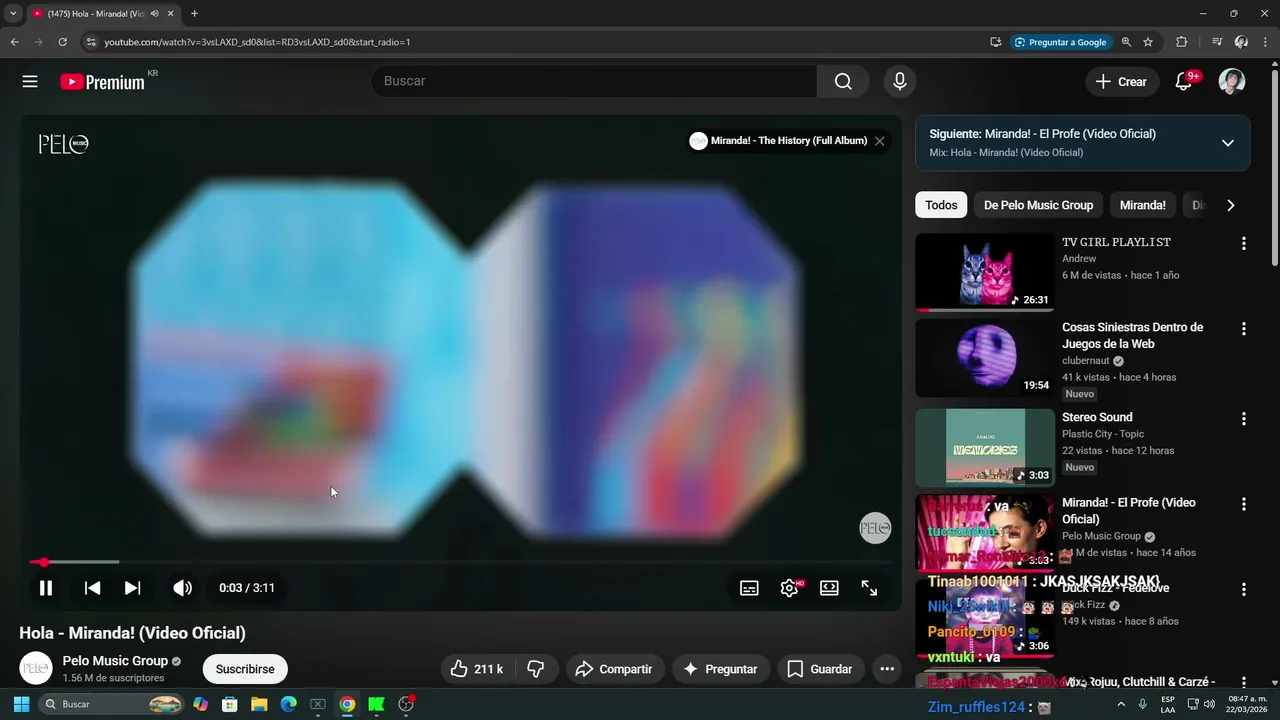Open options for Cosas Siniestras video
This screenshot has width=1280, height=720.
coord(1244,329)
